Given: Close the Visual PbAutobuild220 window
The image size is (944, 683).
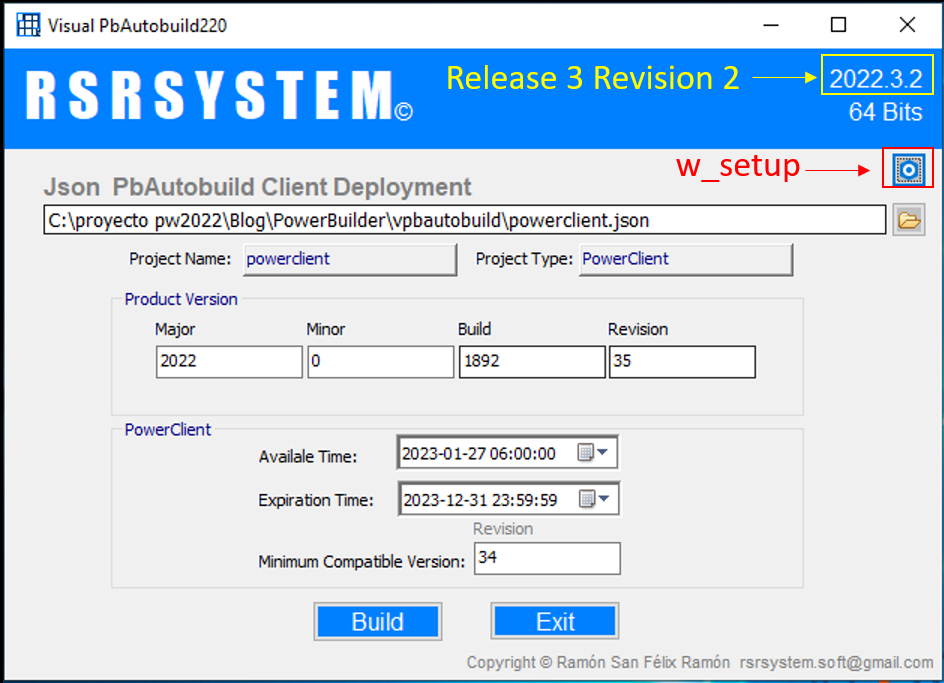Looking at the screenshot, I should [x=907, y=25].
